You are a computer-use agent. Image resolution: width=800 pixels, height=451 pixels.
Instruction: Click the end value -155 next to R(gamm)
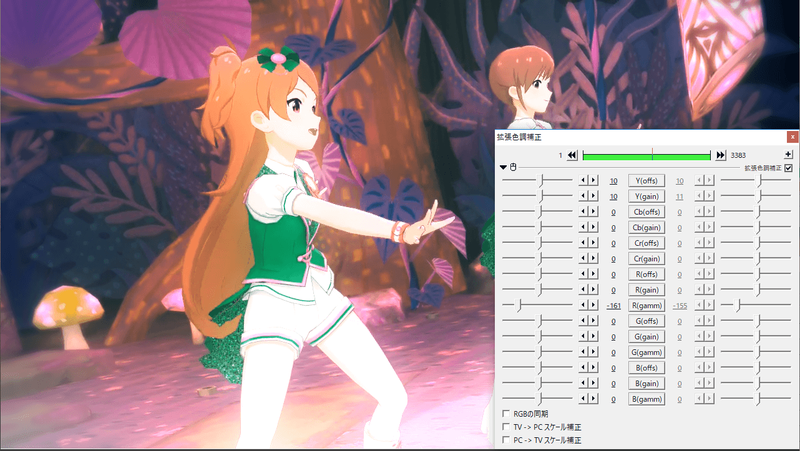click(680, 306)
